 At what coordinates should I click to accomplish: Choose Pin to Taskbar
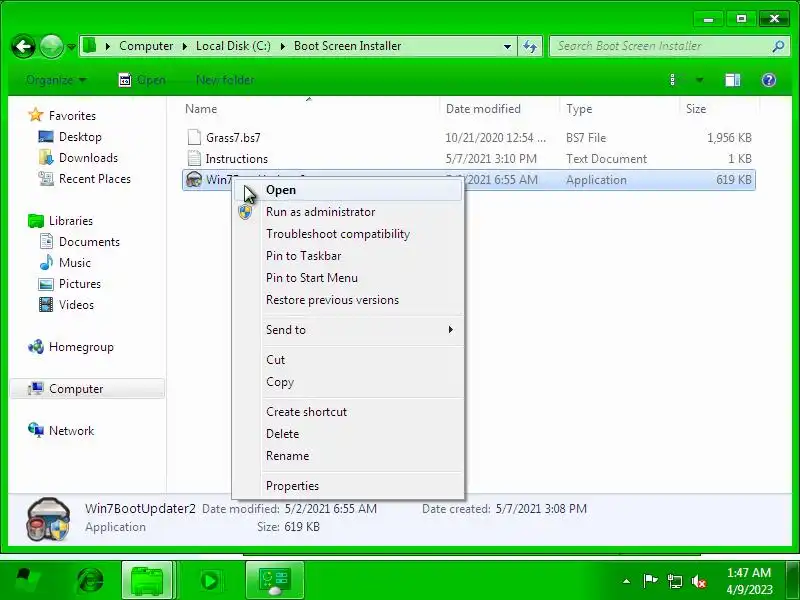[x=348, y=256]
